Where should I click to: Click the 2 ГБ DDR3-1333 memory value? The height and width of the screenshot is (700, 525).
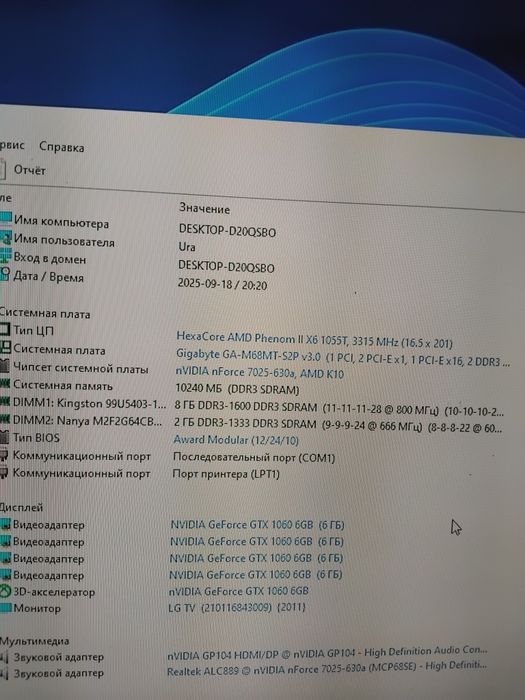click(x=338, y=425)
